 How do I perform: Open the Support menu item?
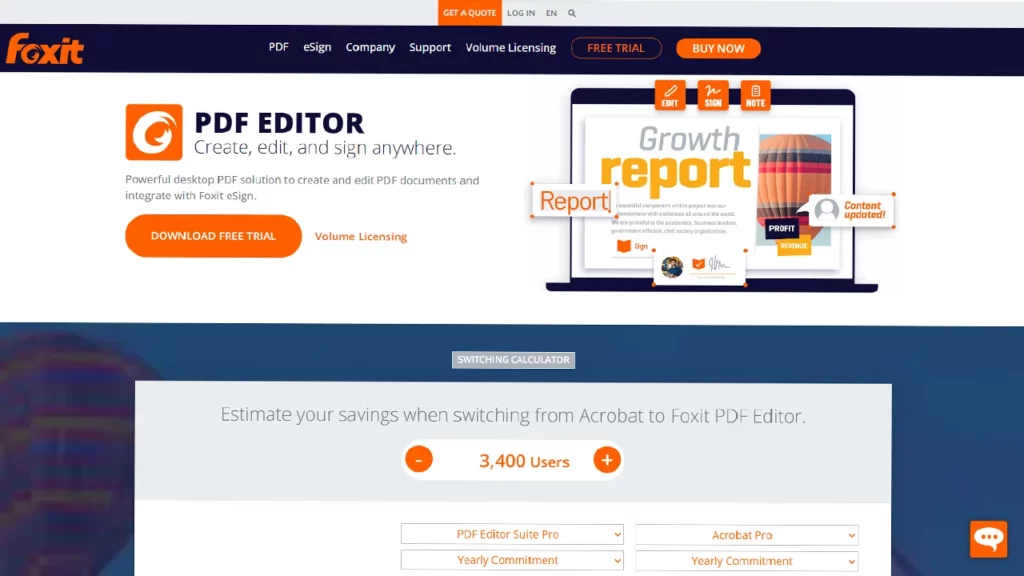coord(430,48)
